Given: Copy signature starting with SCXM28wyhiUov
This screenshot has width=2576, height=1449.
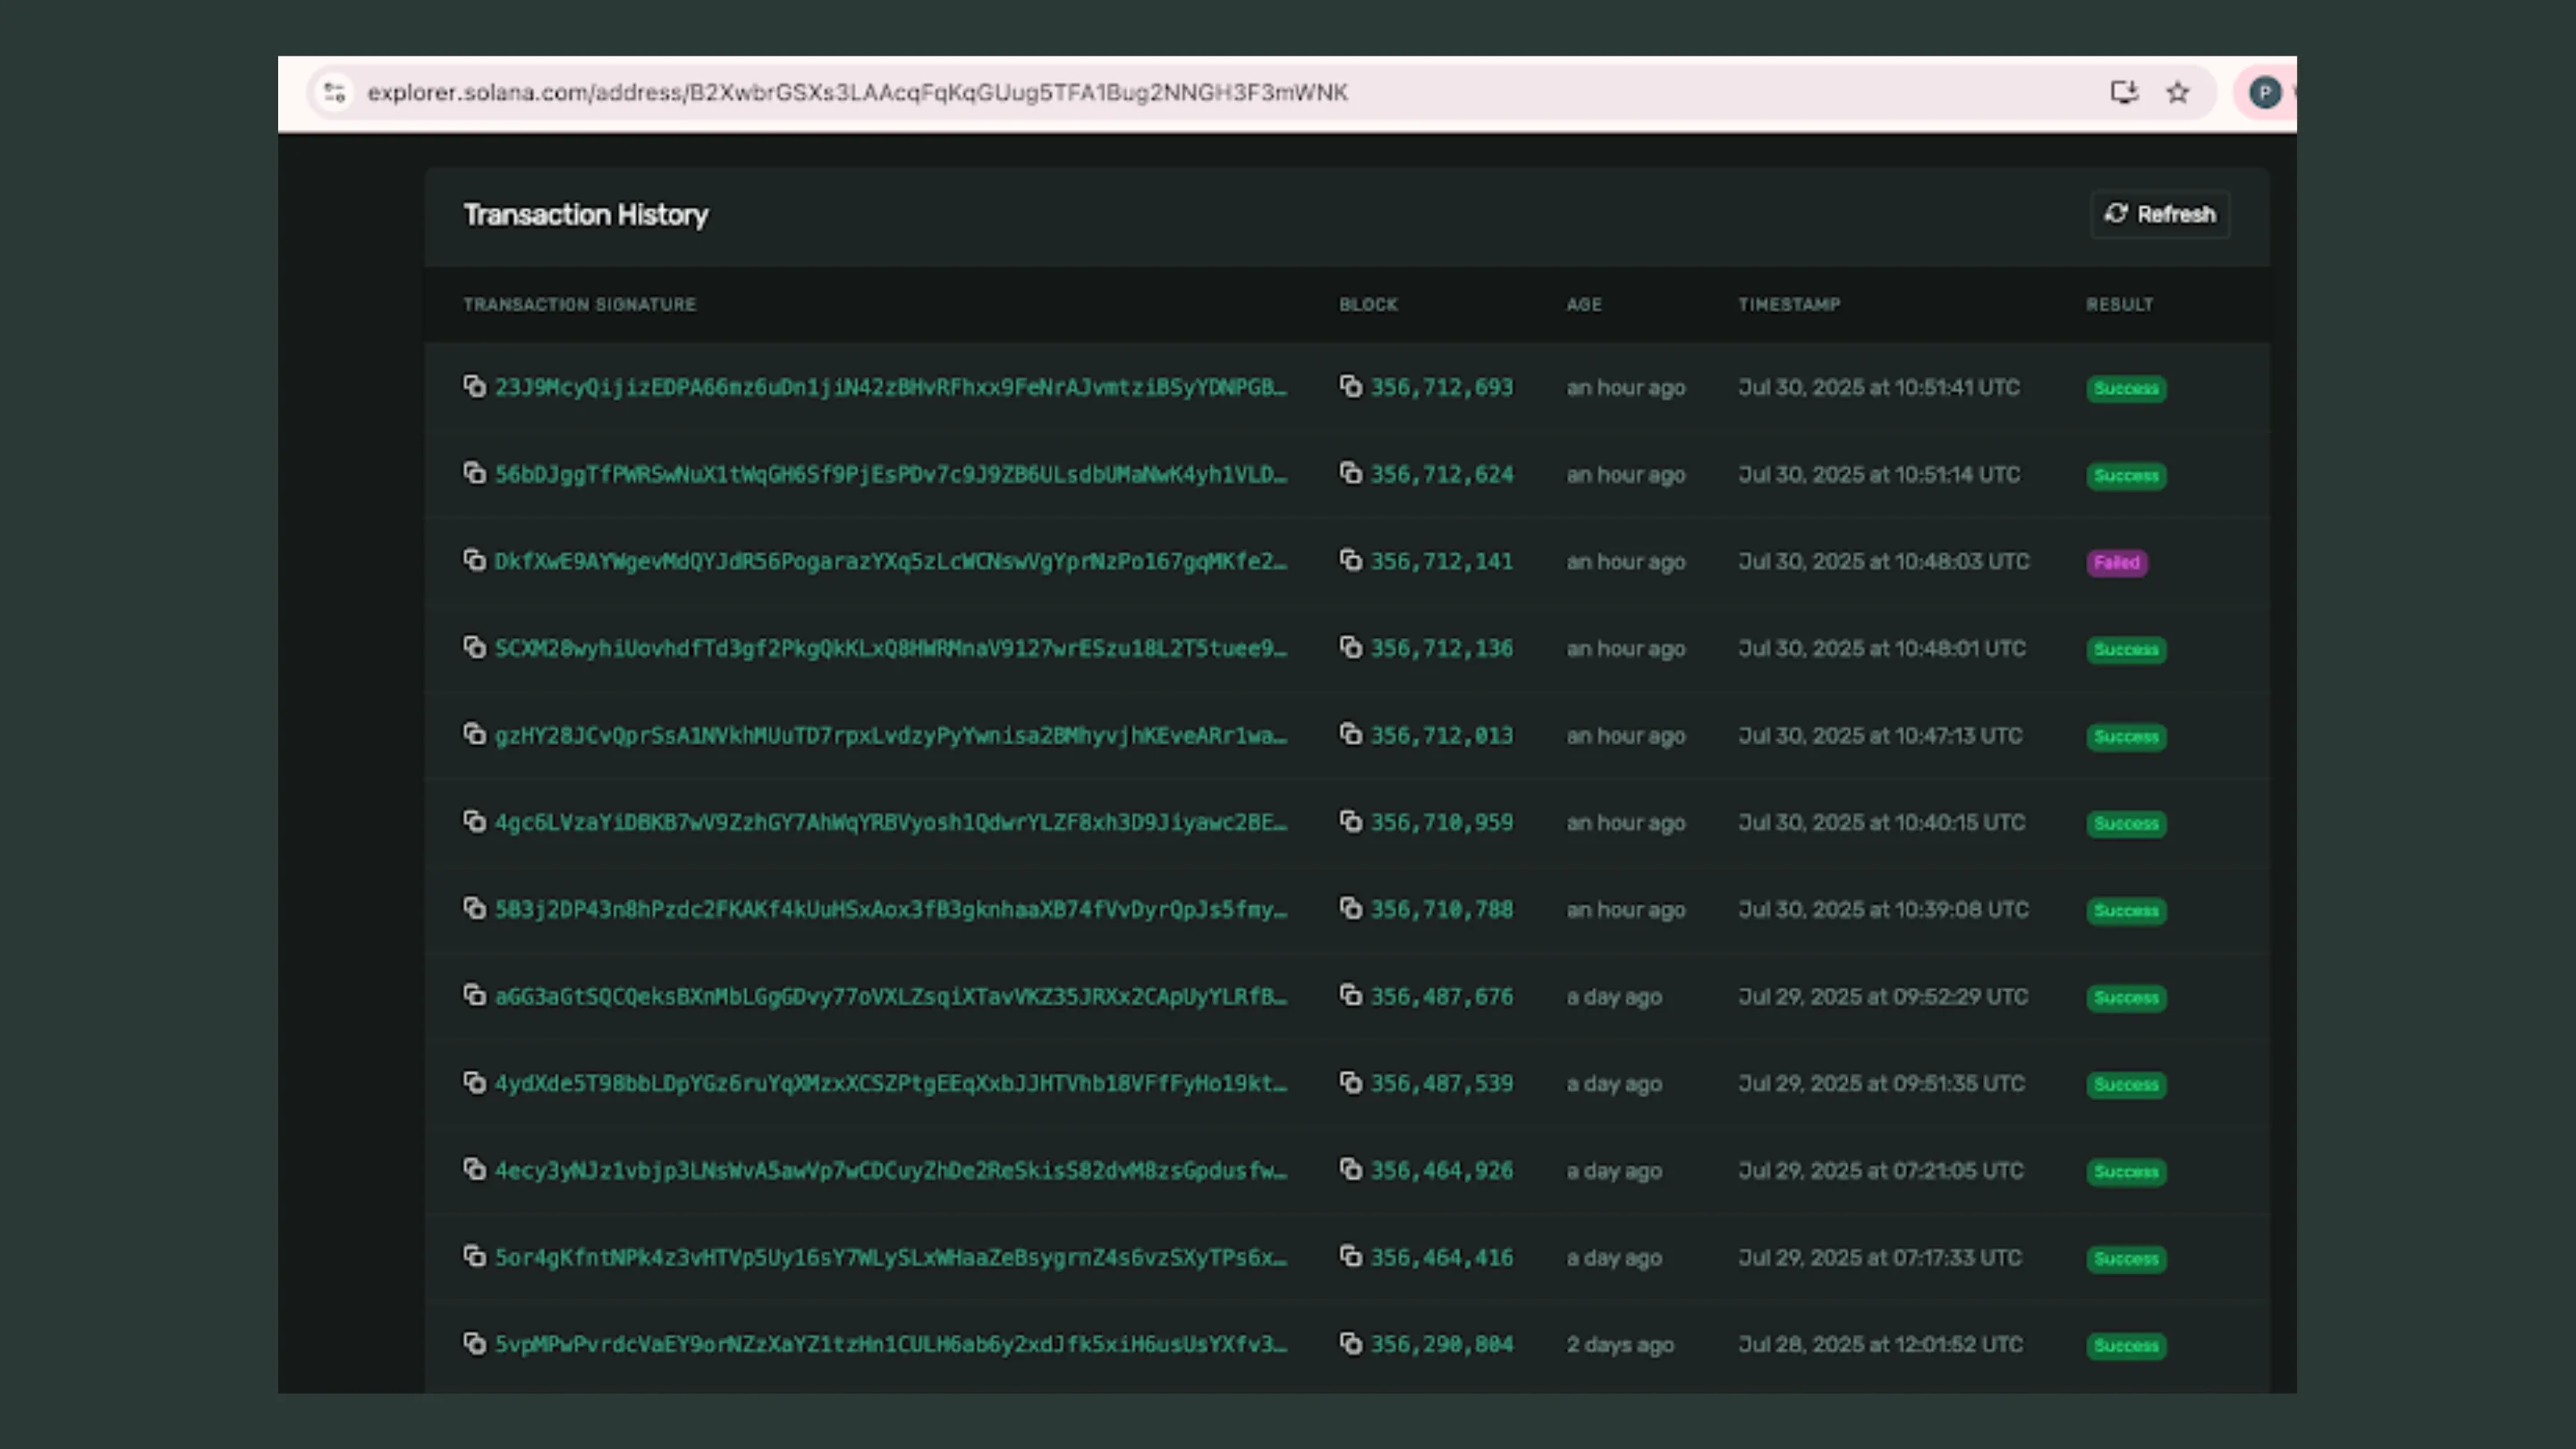Looking at the screenshot, I should [x=474, y=647].
